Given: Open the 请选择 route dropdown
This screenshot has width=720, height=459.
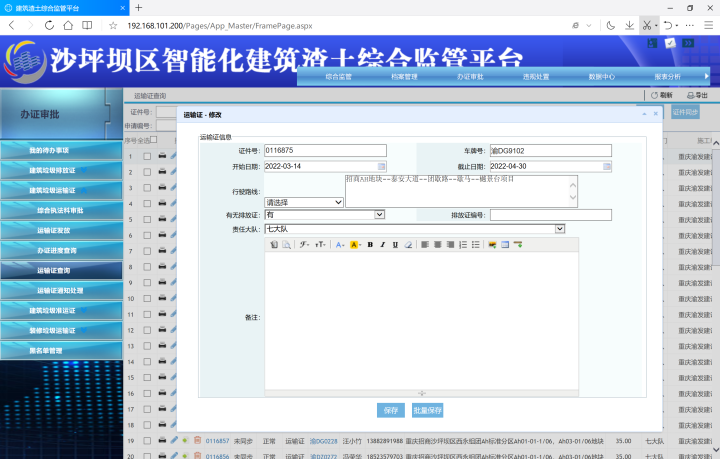Looking at the screenshot, I should [338, 202].
